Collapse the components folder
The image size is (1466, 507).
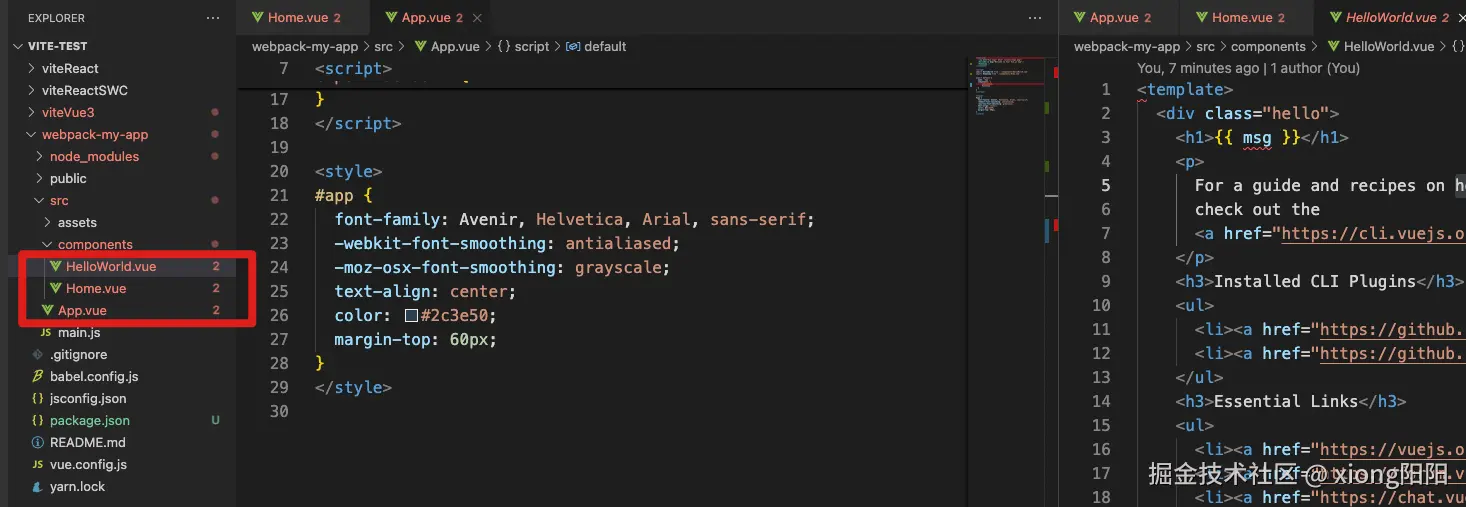click(47, 245)
